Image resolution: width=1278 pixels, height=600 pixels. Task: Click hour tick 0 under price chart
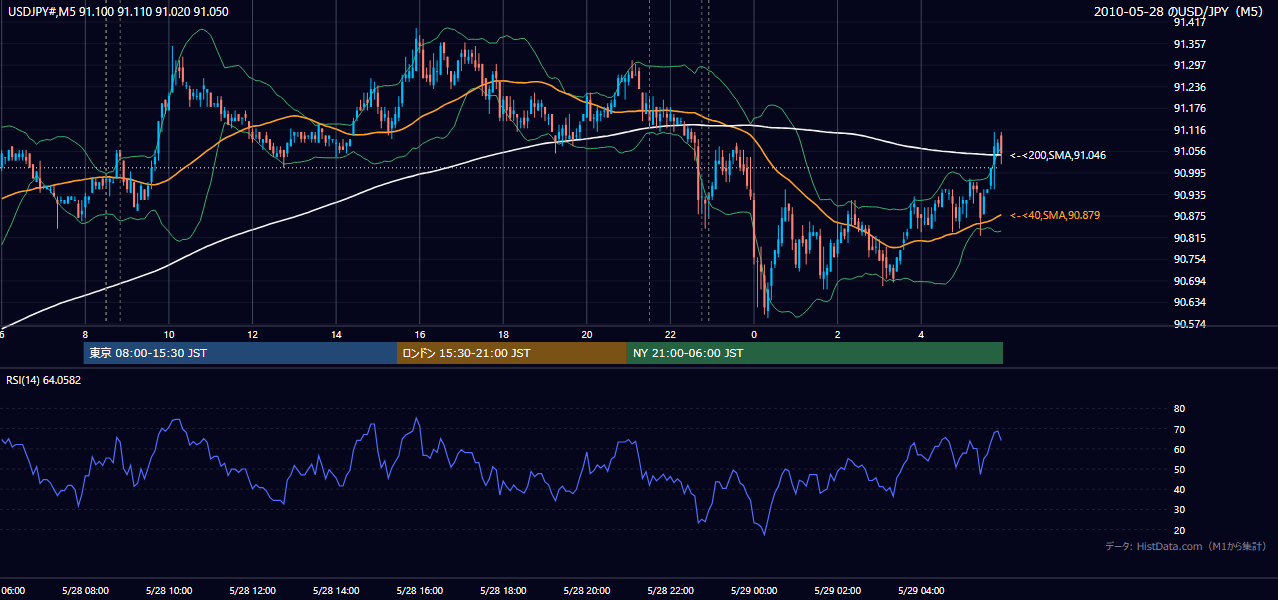coord(754,334)
